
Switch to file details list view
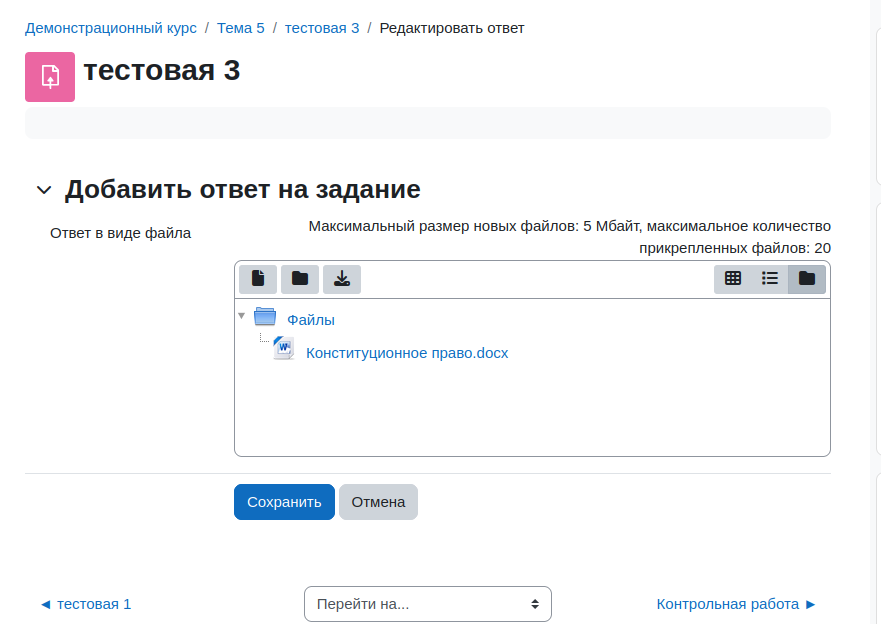[x=770, y=279]
